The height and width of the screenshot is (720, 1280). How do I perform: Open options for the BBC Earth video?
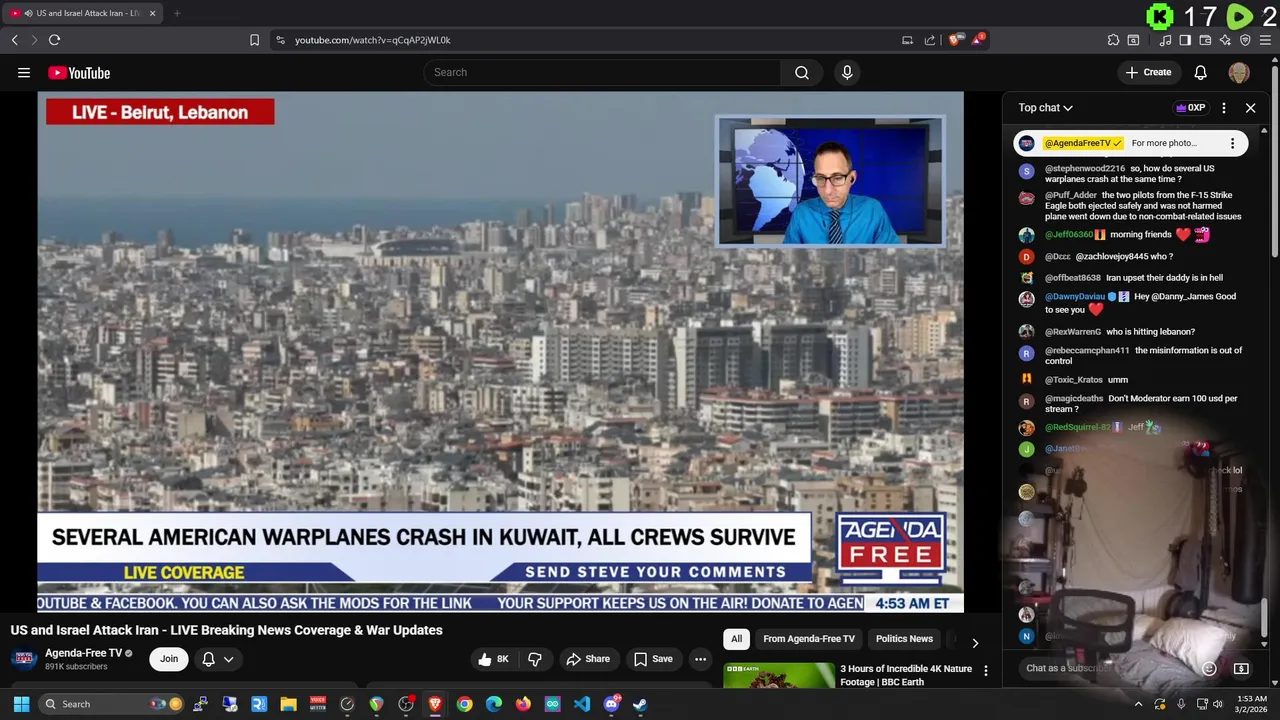tap(986, 671)
